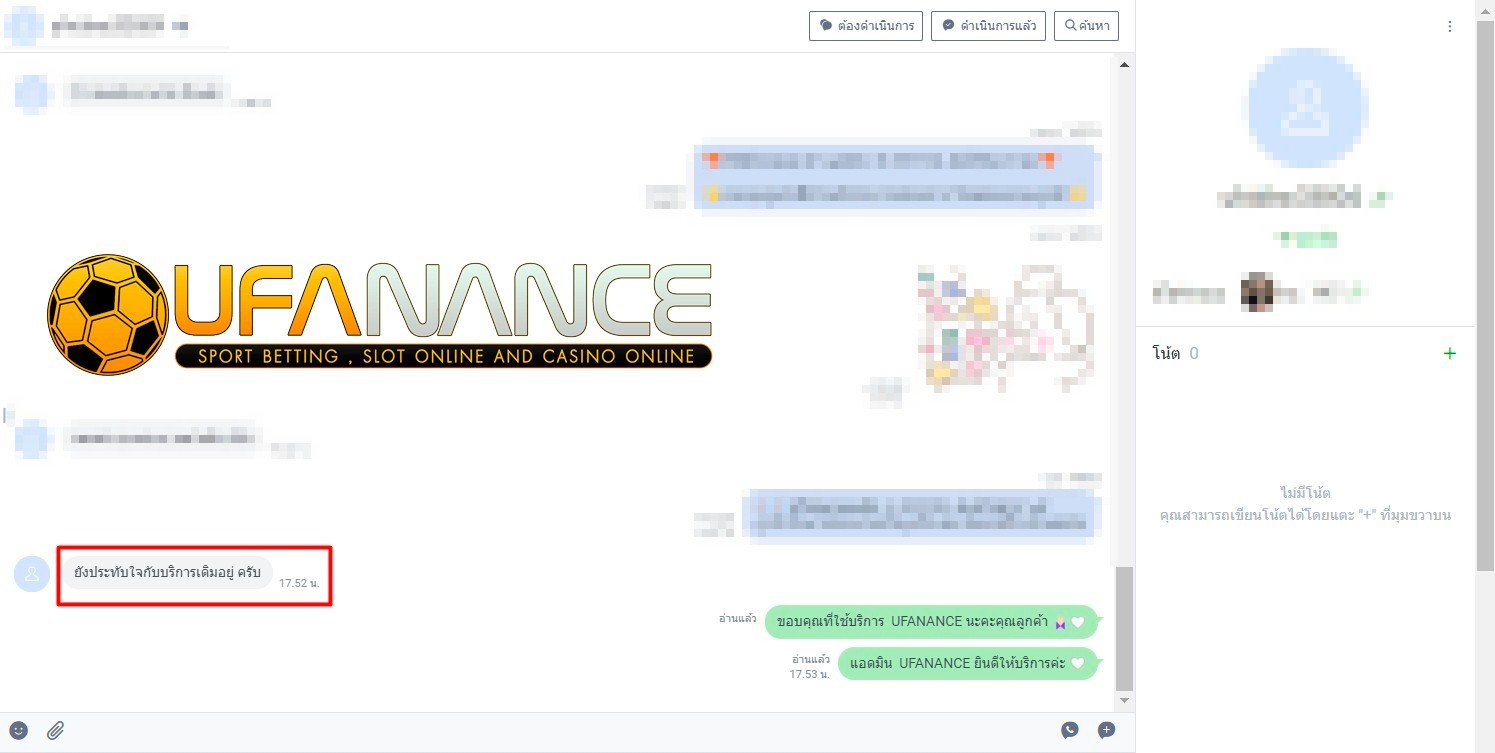Open the three-dot menu in profile panel
Viewport: 1495px width, 753px height.
(1450, 27)
